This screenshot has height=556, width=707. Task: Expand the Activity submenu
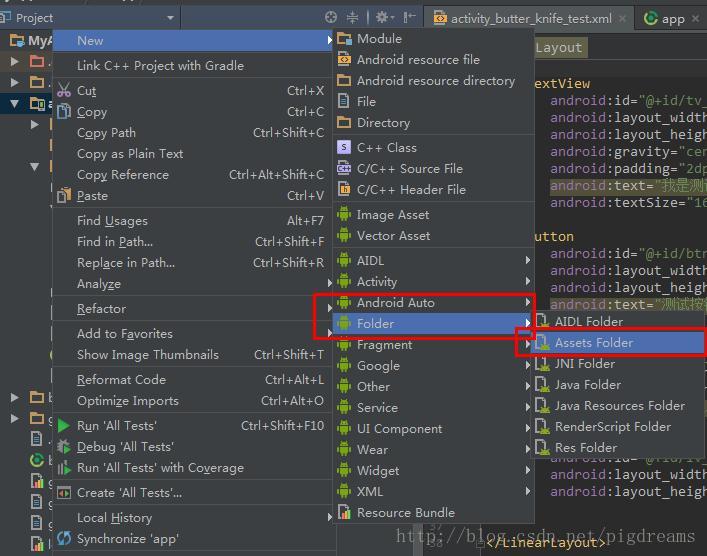[433, 282]
